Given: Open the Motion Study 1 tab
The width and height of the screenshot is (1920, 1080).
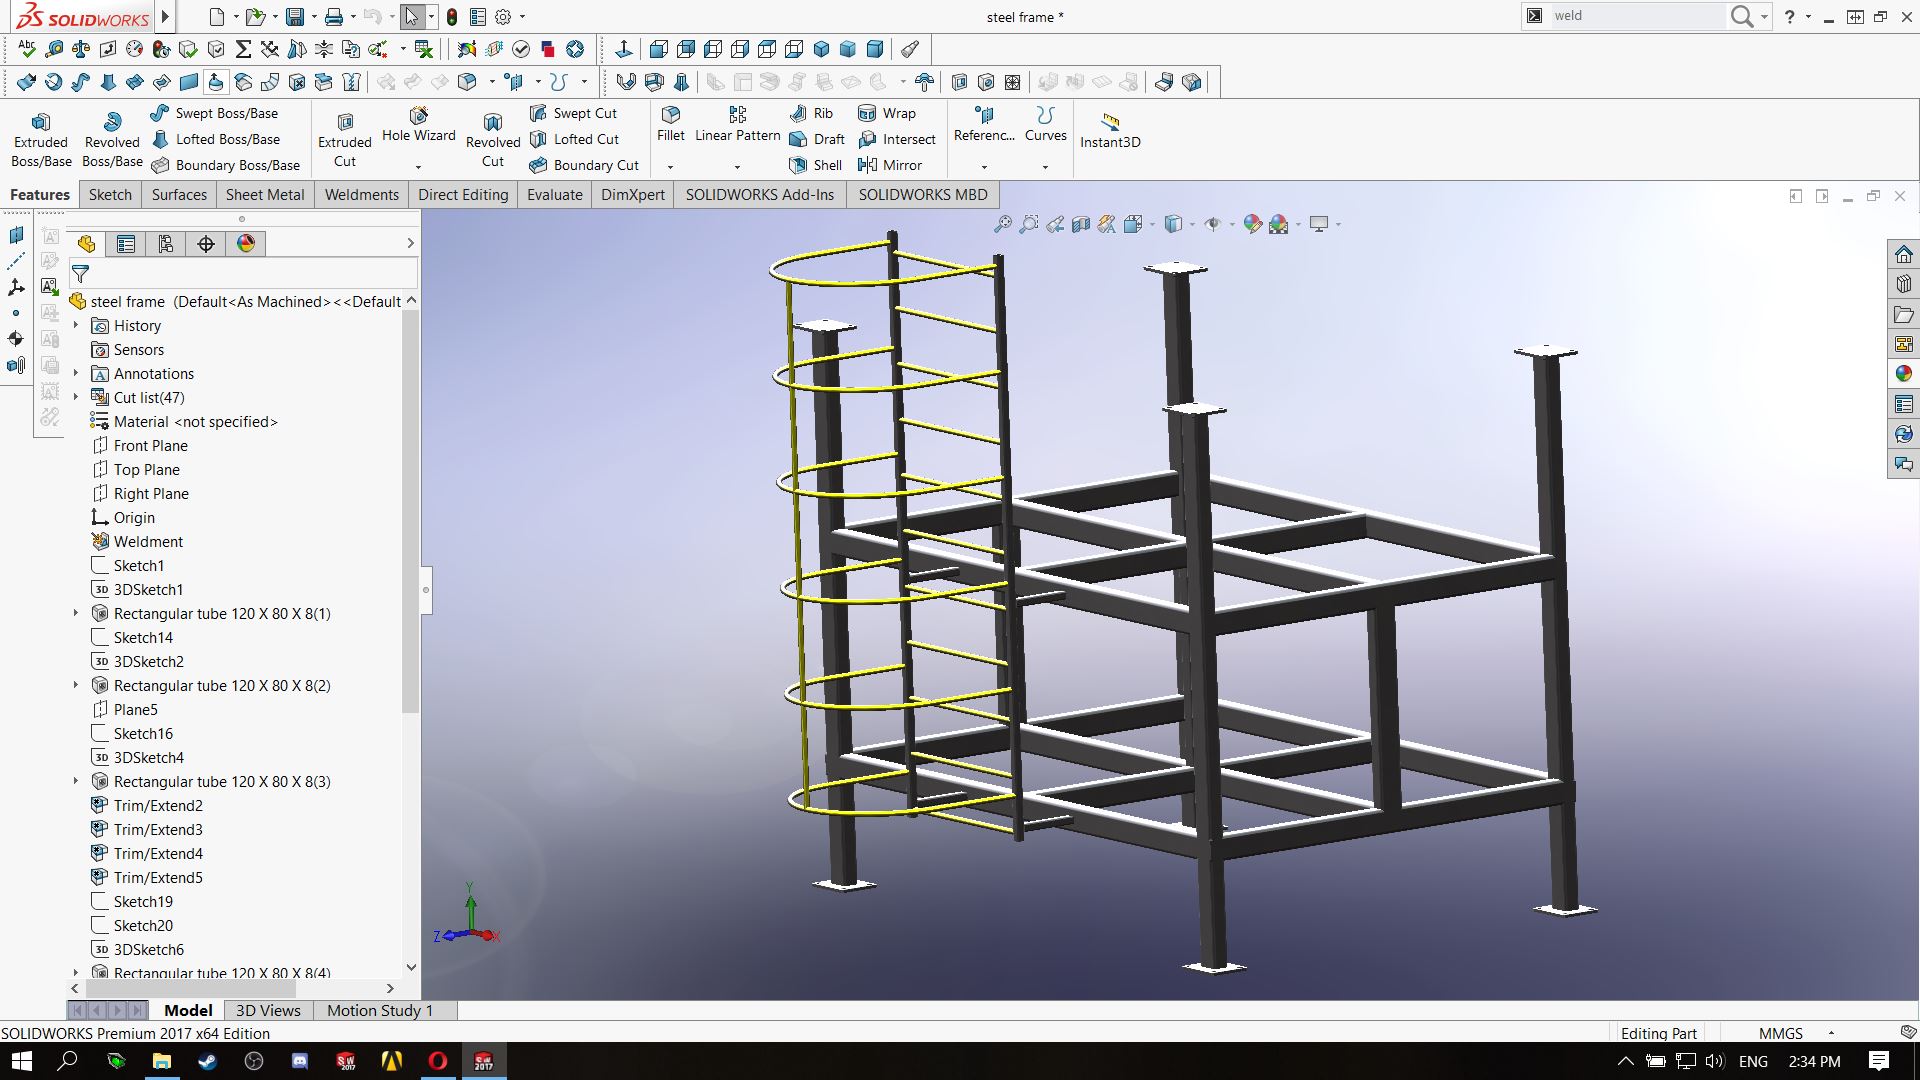Looking at the screenshot, I should 380,1011.
